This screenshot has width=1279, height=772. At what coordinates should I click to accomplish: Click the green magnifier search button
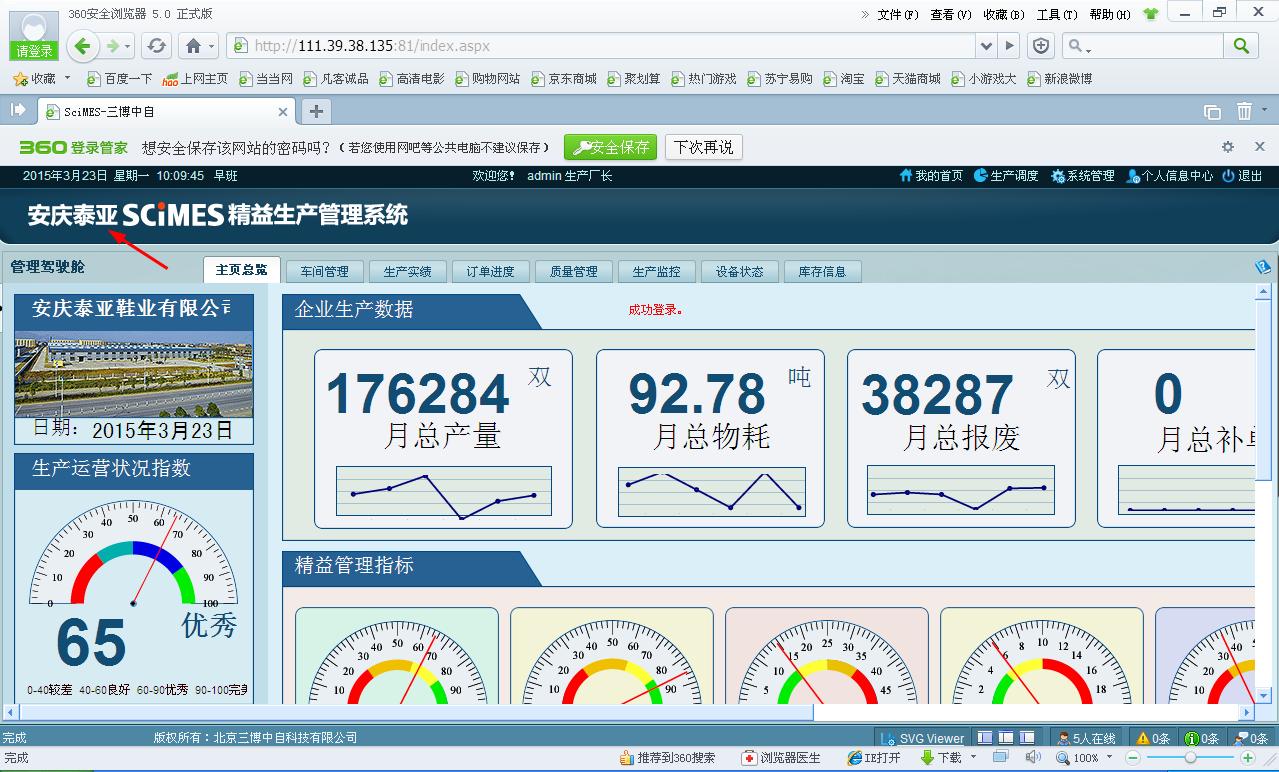coord(1241,45)
